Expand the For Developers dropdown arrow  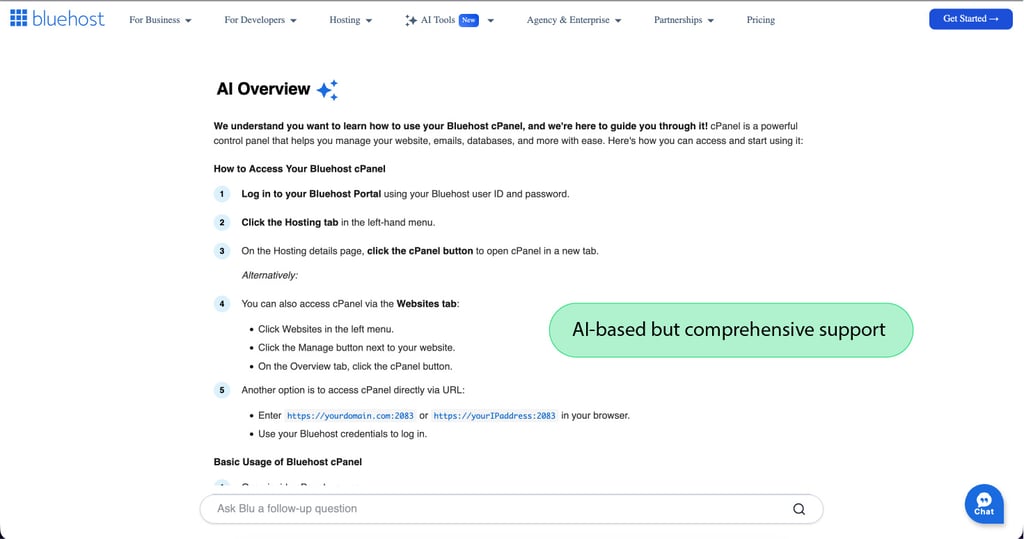coord(293,21)
